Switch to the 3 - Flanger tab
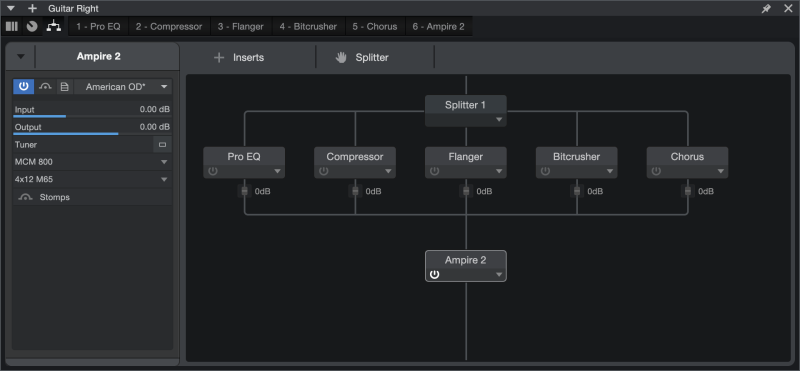The image size is (800, 371). (x=241, y=27)
